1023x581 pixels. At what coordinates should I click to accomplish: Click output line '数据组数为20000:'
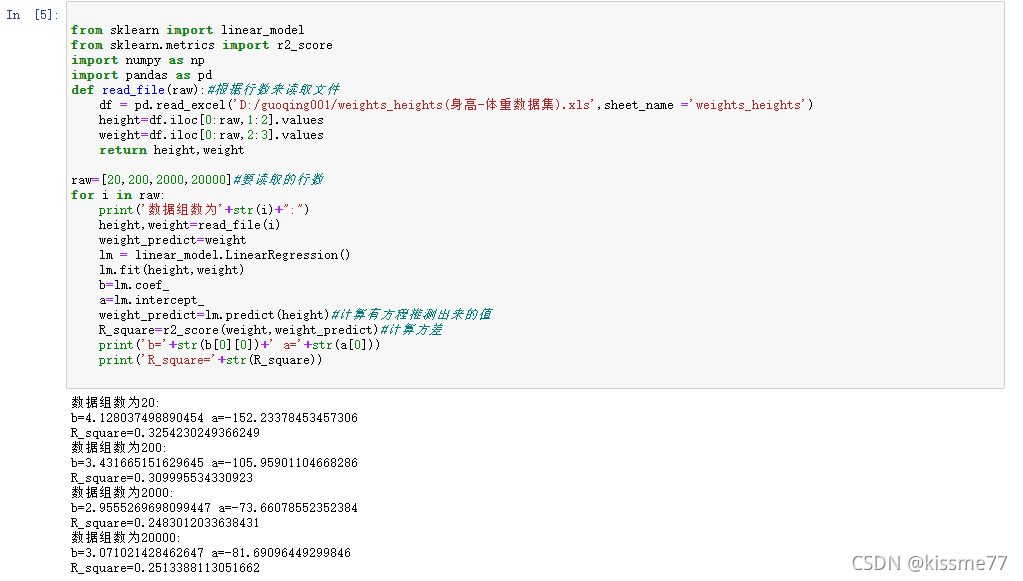click(x=125, y=538)
